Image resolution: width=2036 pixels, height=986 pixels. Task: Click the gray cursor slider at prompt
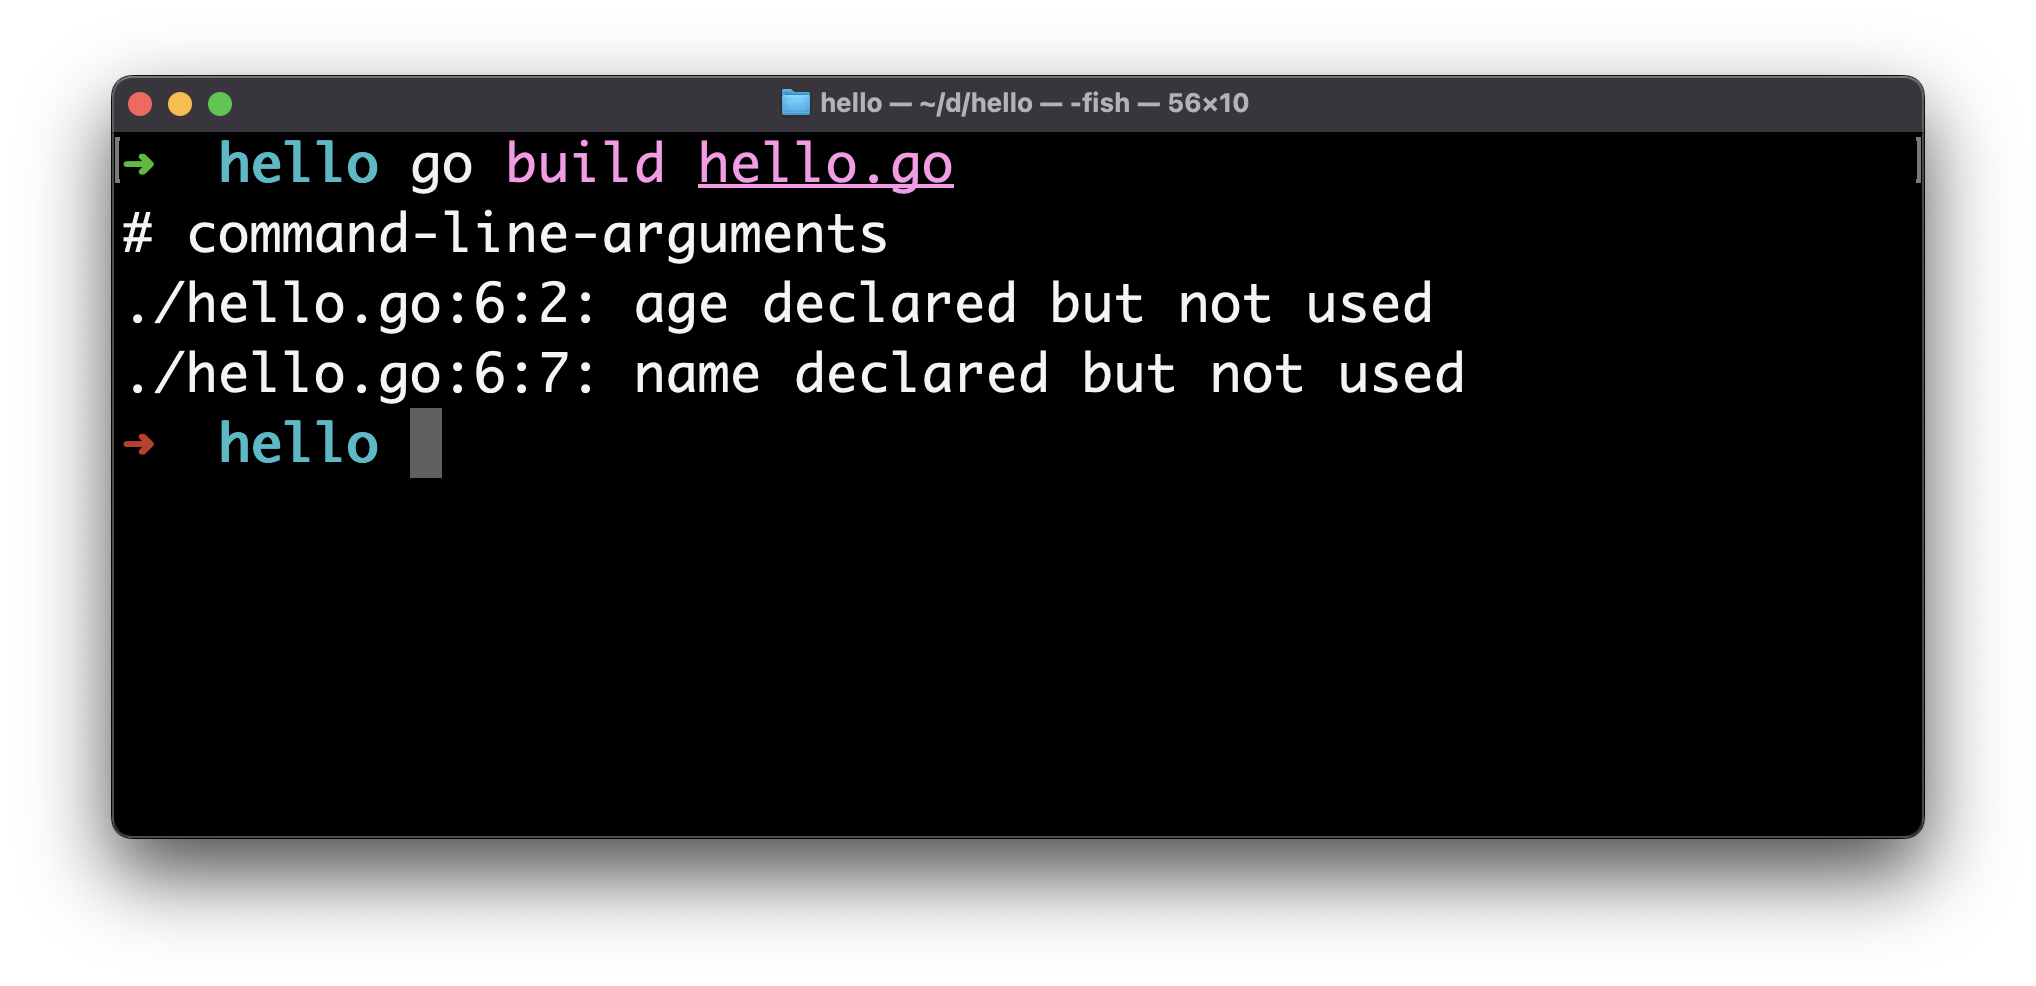point(425,444)
